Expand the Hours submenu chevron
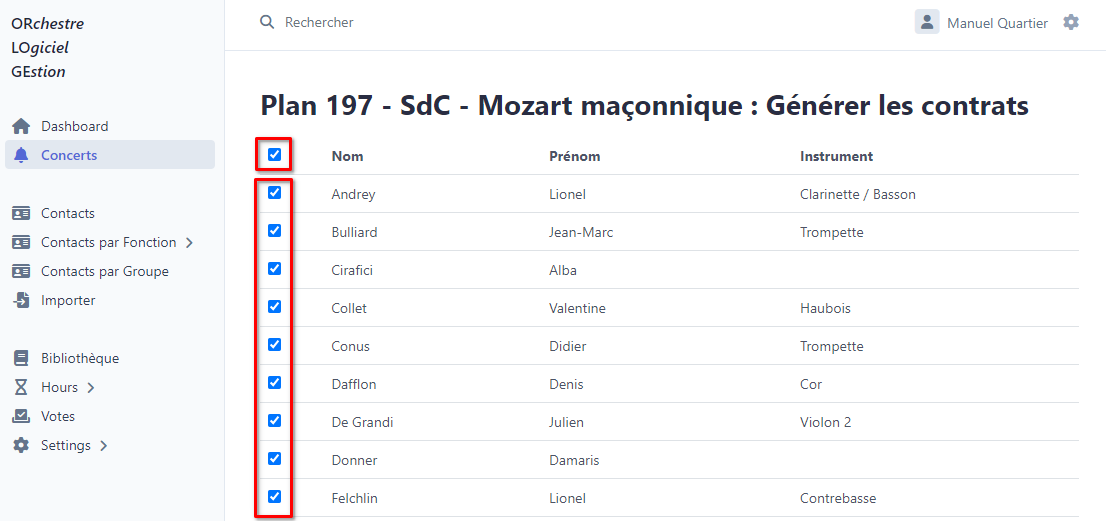Image resolution: width=1106 pixels, height=521 pixels. 91,388
